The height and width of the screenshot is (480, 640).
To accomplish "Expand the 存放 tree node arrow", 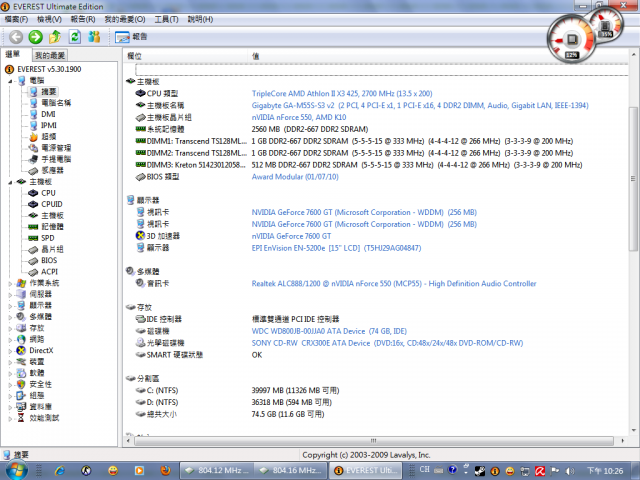I will click(x=10, y=328).
